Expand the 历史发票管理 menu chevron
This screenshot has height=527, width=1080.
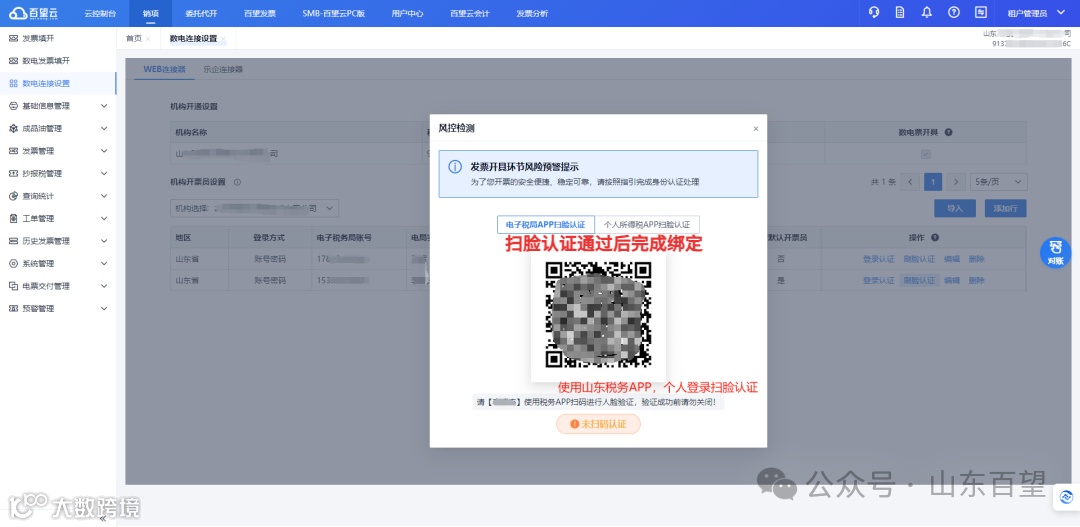[104, 241]
